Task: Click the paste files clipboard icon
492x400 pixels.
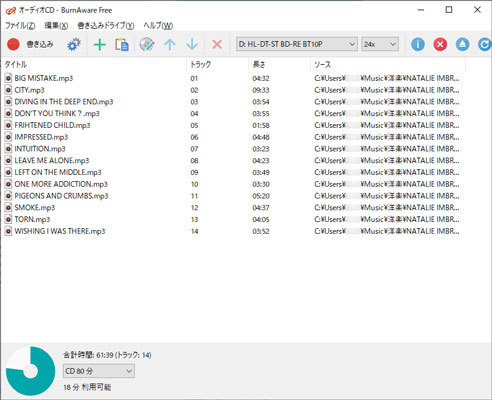Action: 122,44
